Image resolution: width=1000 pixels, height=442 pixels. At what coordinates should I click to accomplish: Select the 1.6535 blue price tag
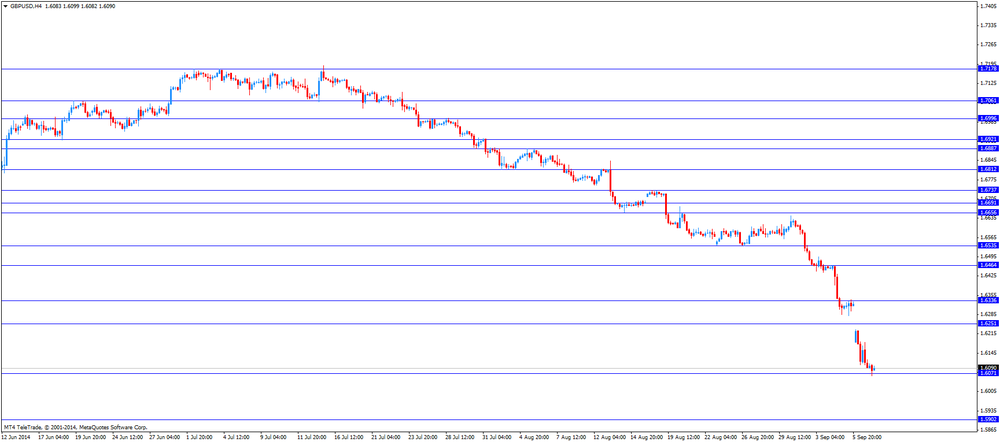tap(988, 246)
